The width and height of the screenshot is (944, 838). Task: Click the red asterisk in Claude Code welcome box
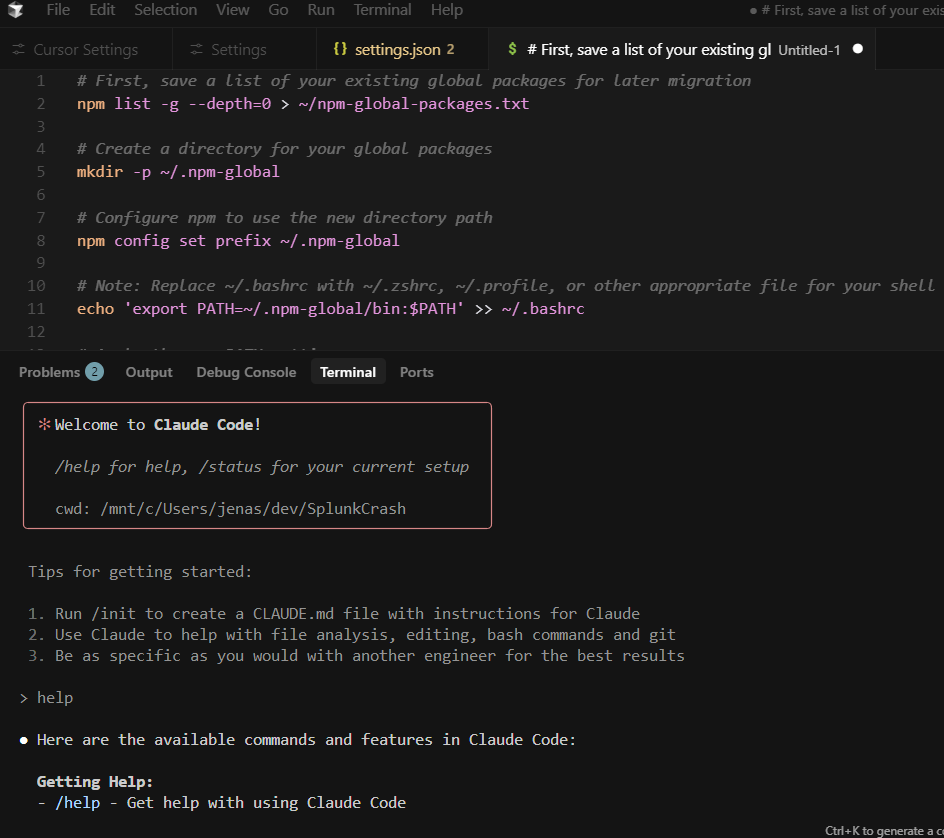(44, 424)
